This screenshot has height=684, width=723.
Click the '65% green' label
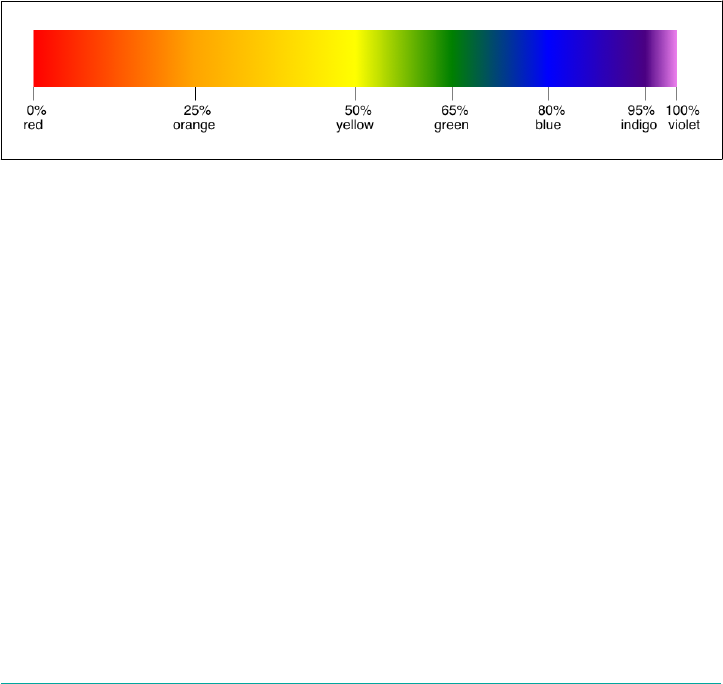pos(451,118)
